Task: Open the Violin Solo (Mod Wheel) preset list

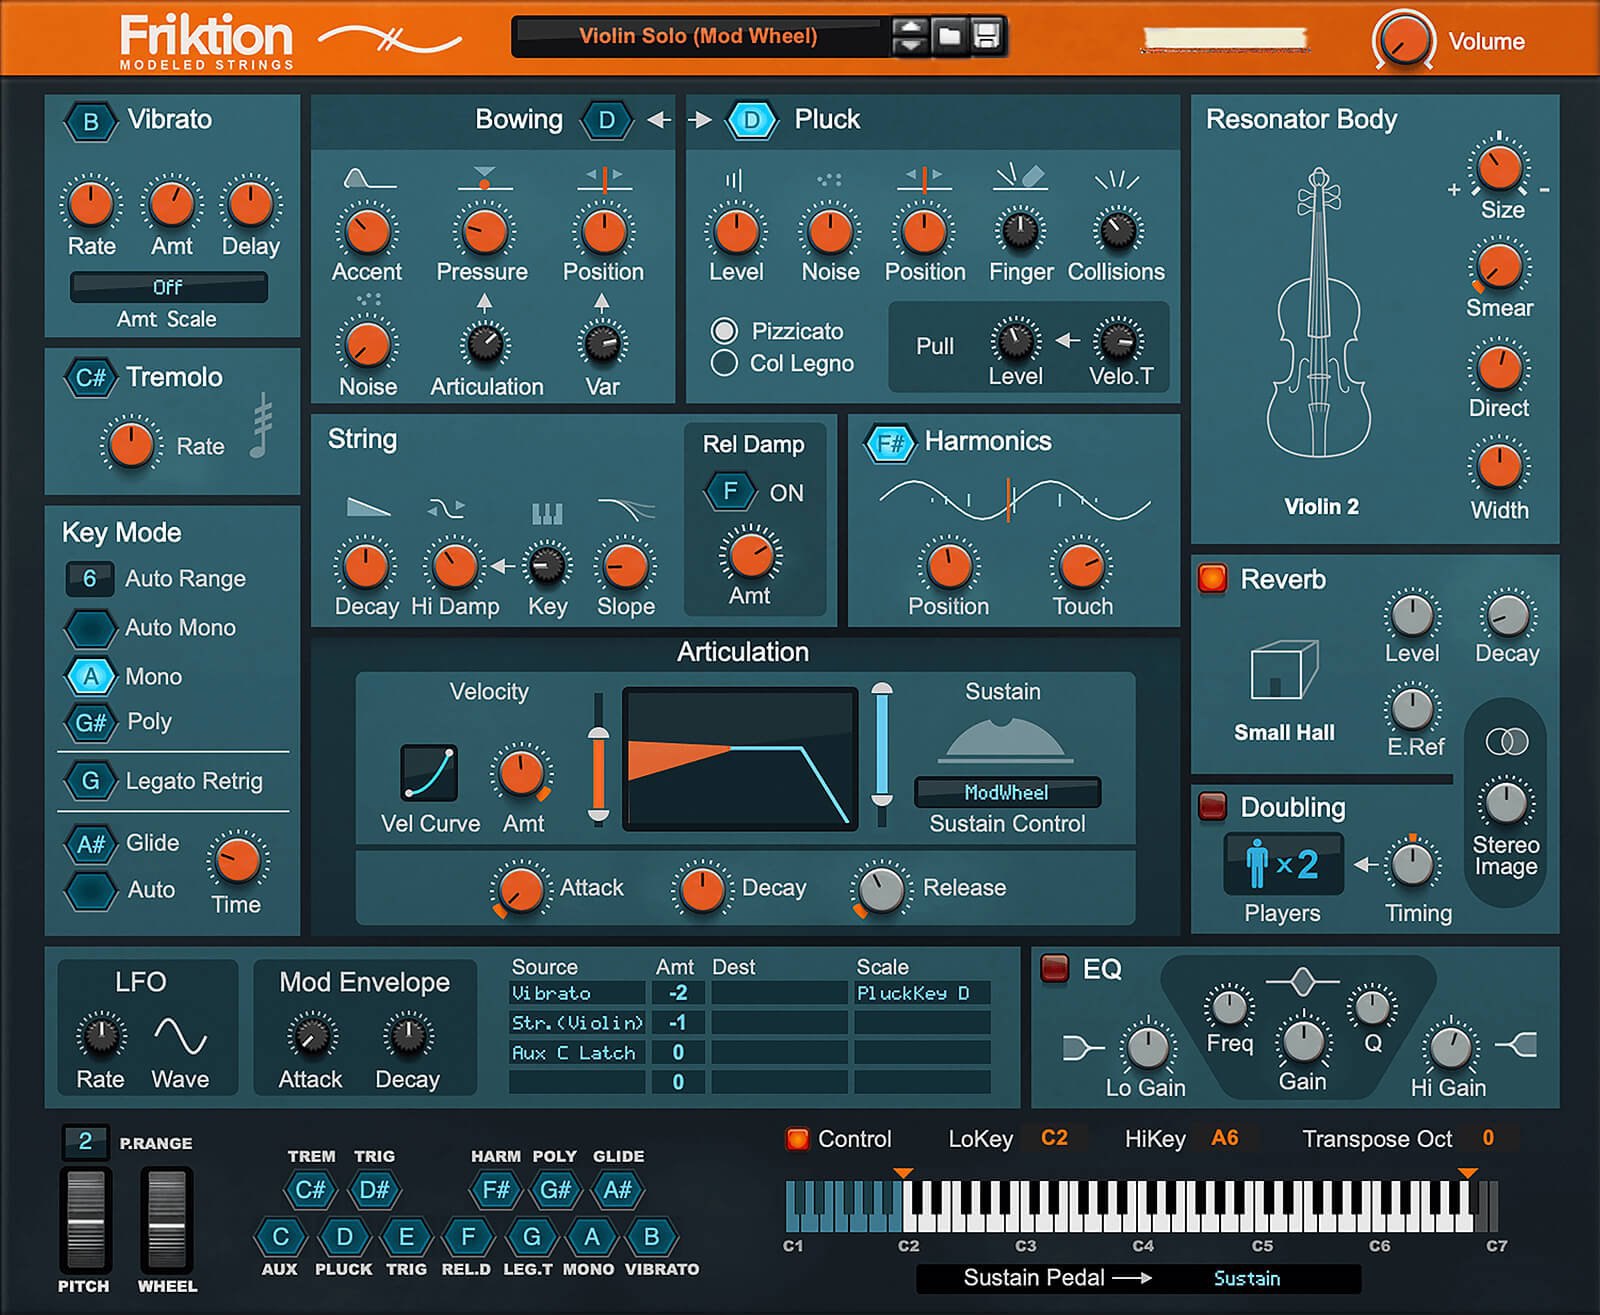Action: [700, 36]
